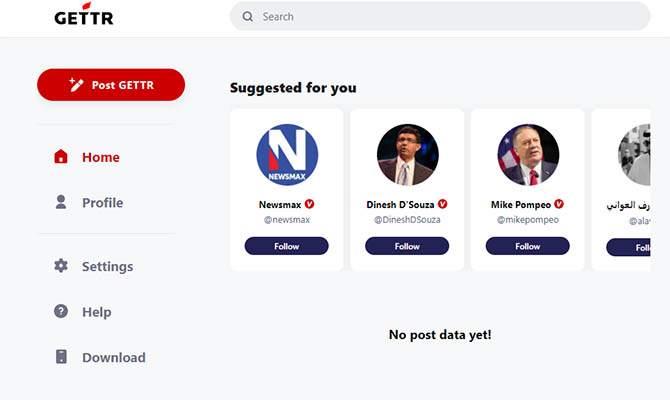The width and height of the screenshot is (670, 400).
Task: Click the Settings gear icon
Action: click(61, 266)
